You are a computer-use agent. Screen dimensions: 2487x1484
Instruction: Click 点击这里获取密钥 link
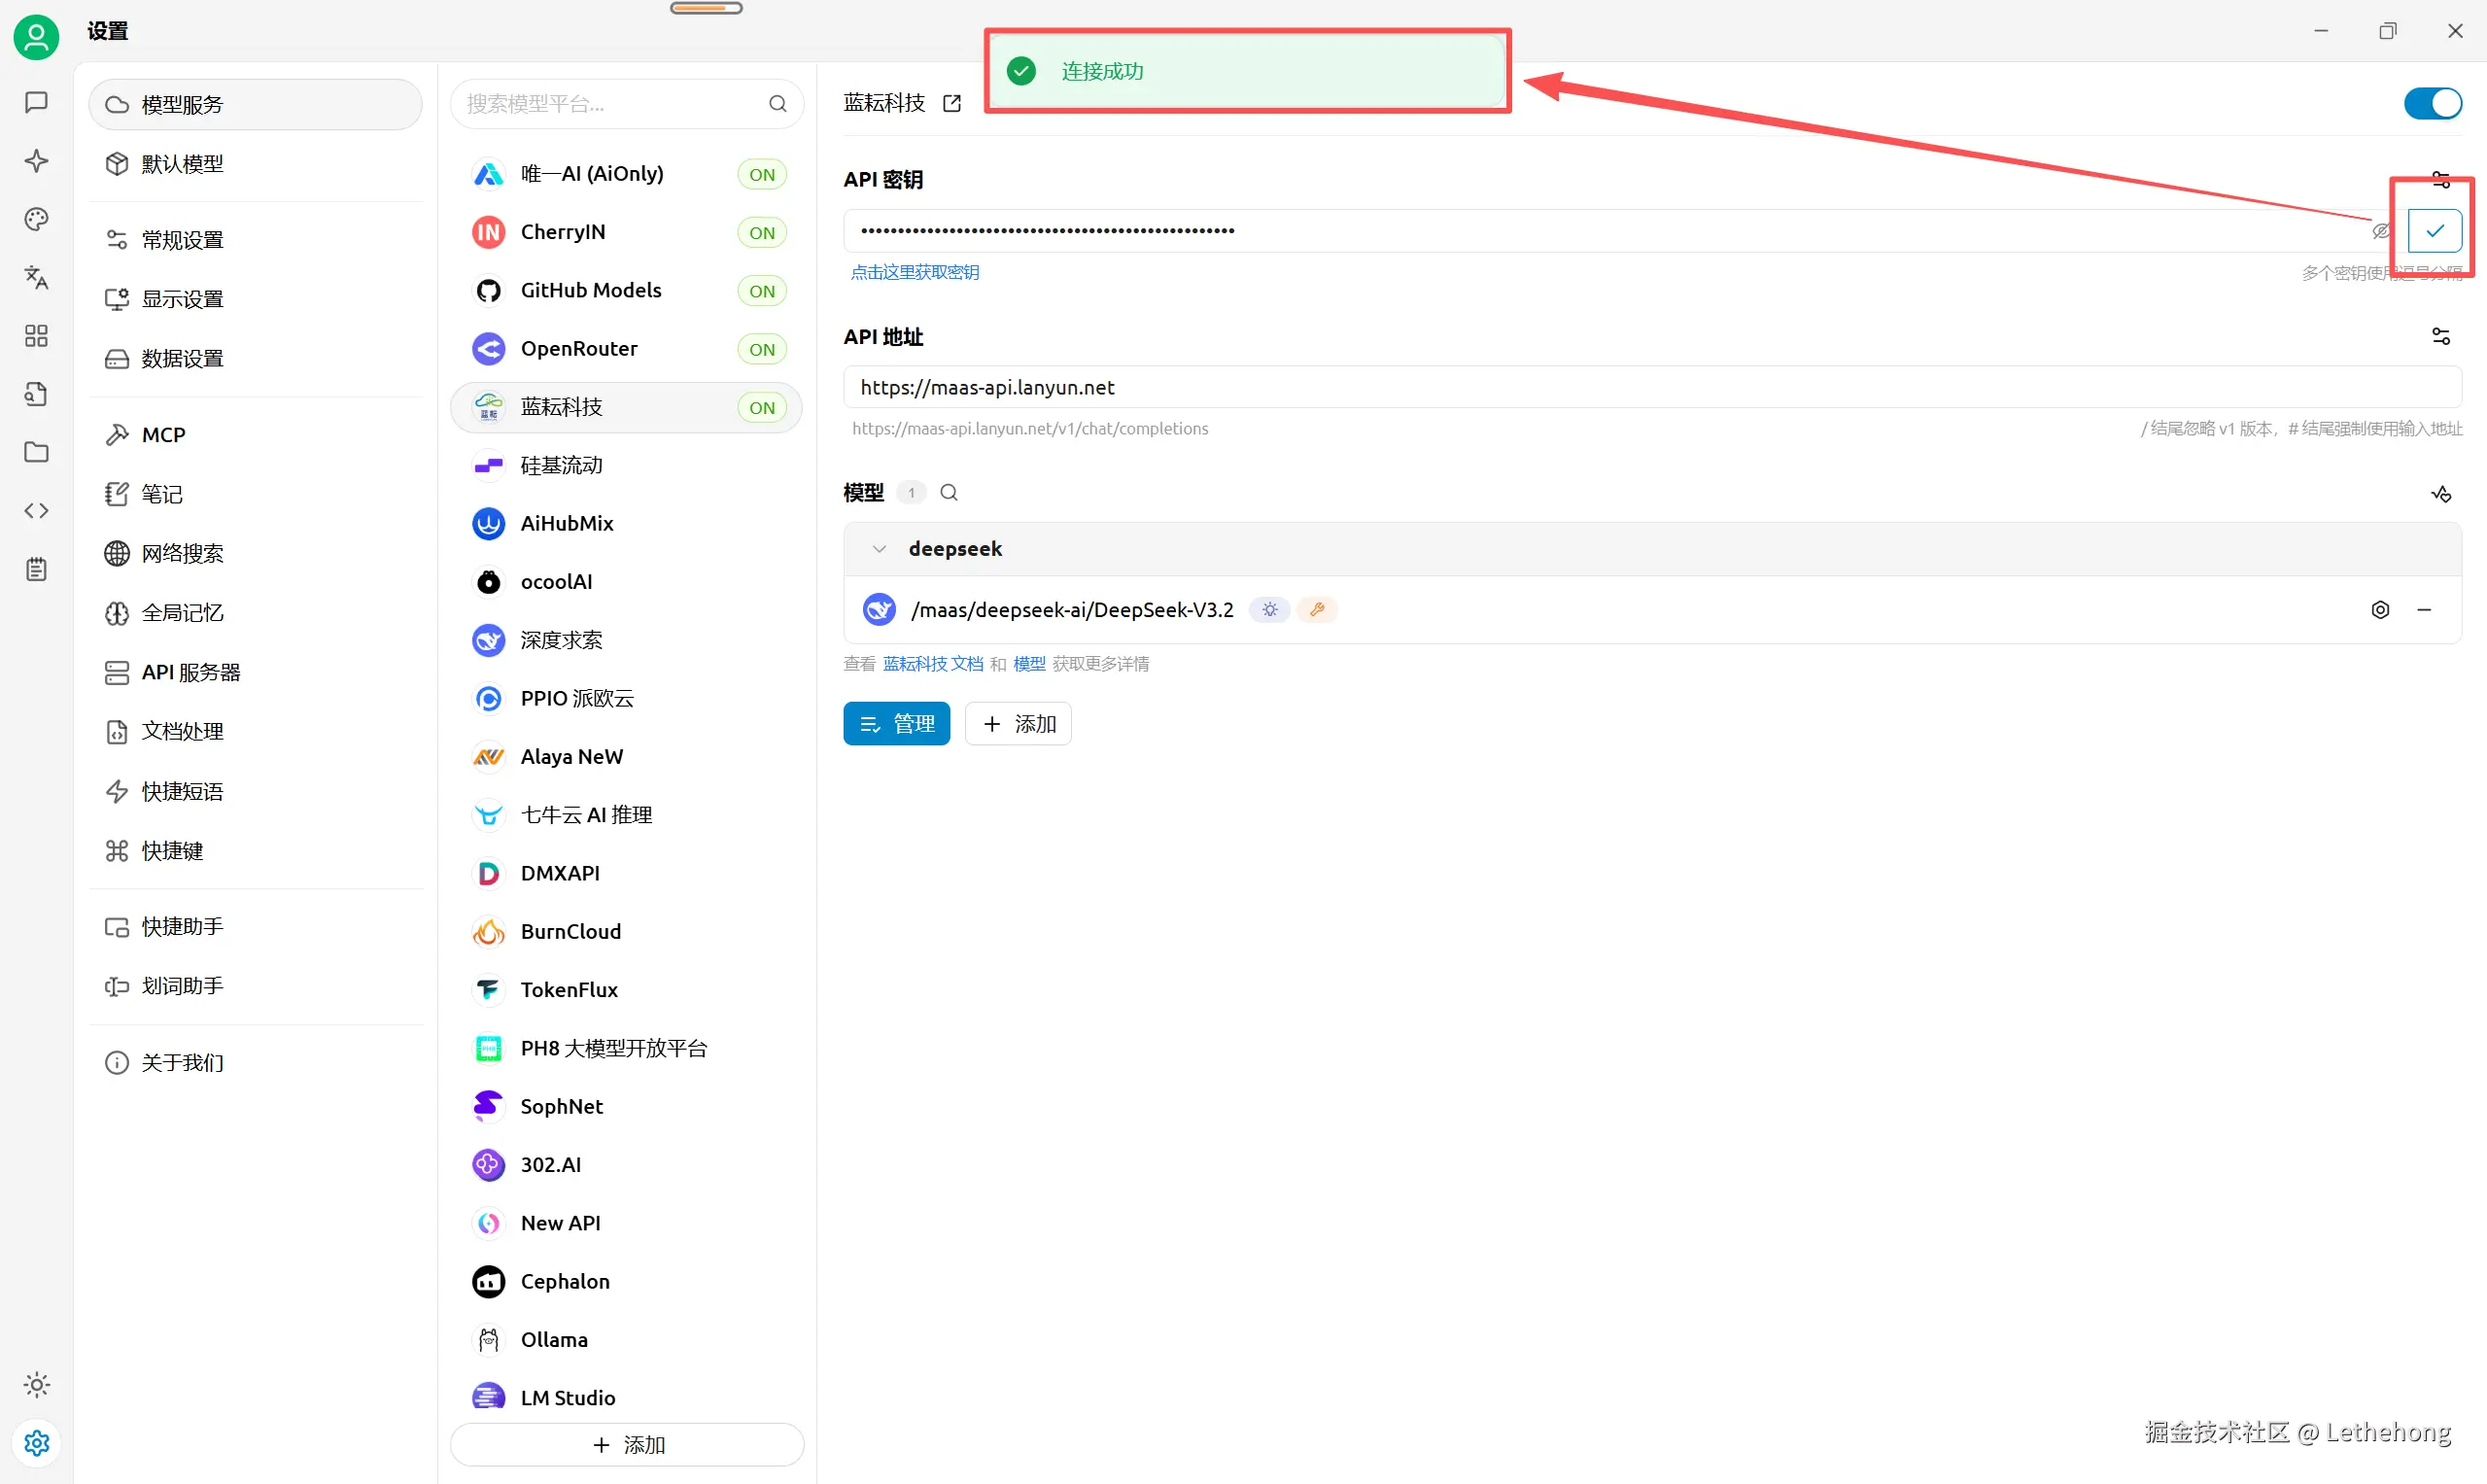click(915, 272)
